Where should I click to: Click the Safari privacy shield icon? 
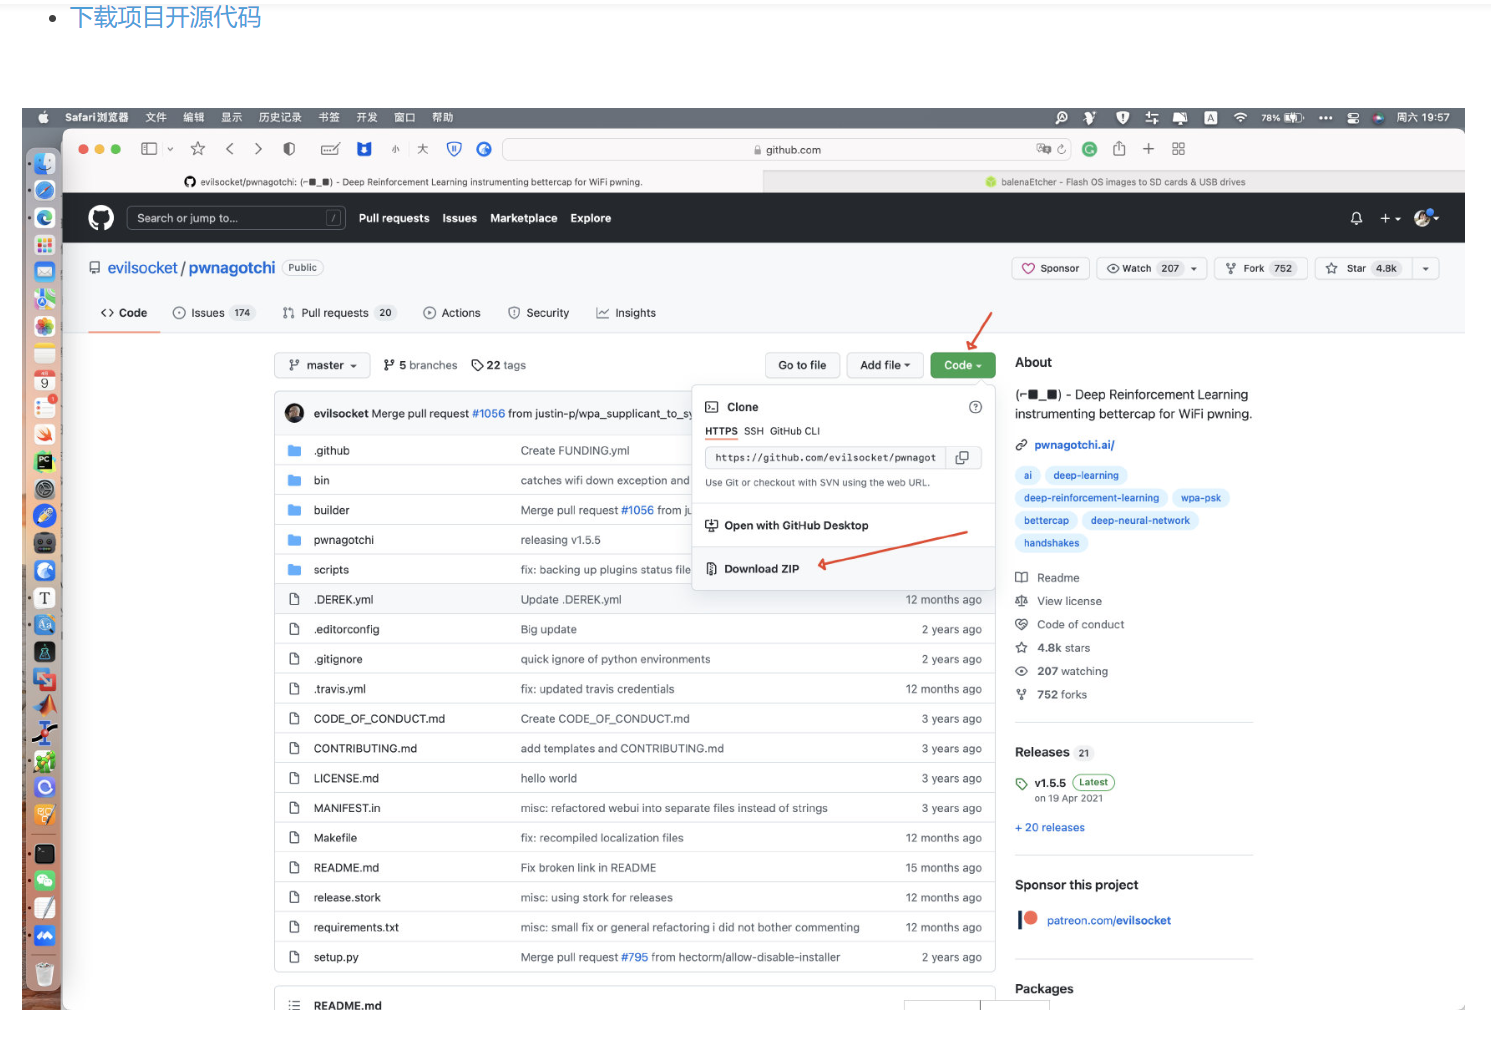coord(289,149)
